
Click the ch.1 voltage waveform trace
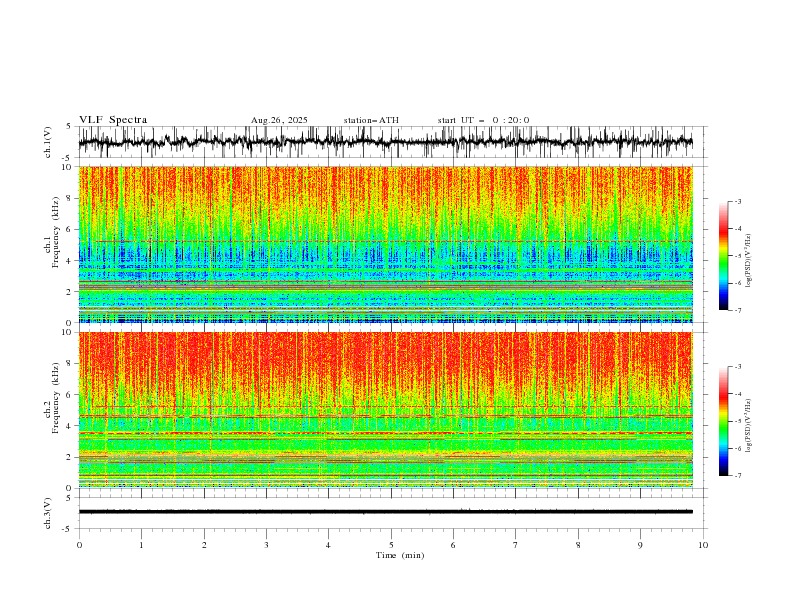coord(385,142)
